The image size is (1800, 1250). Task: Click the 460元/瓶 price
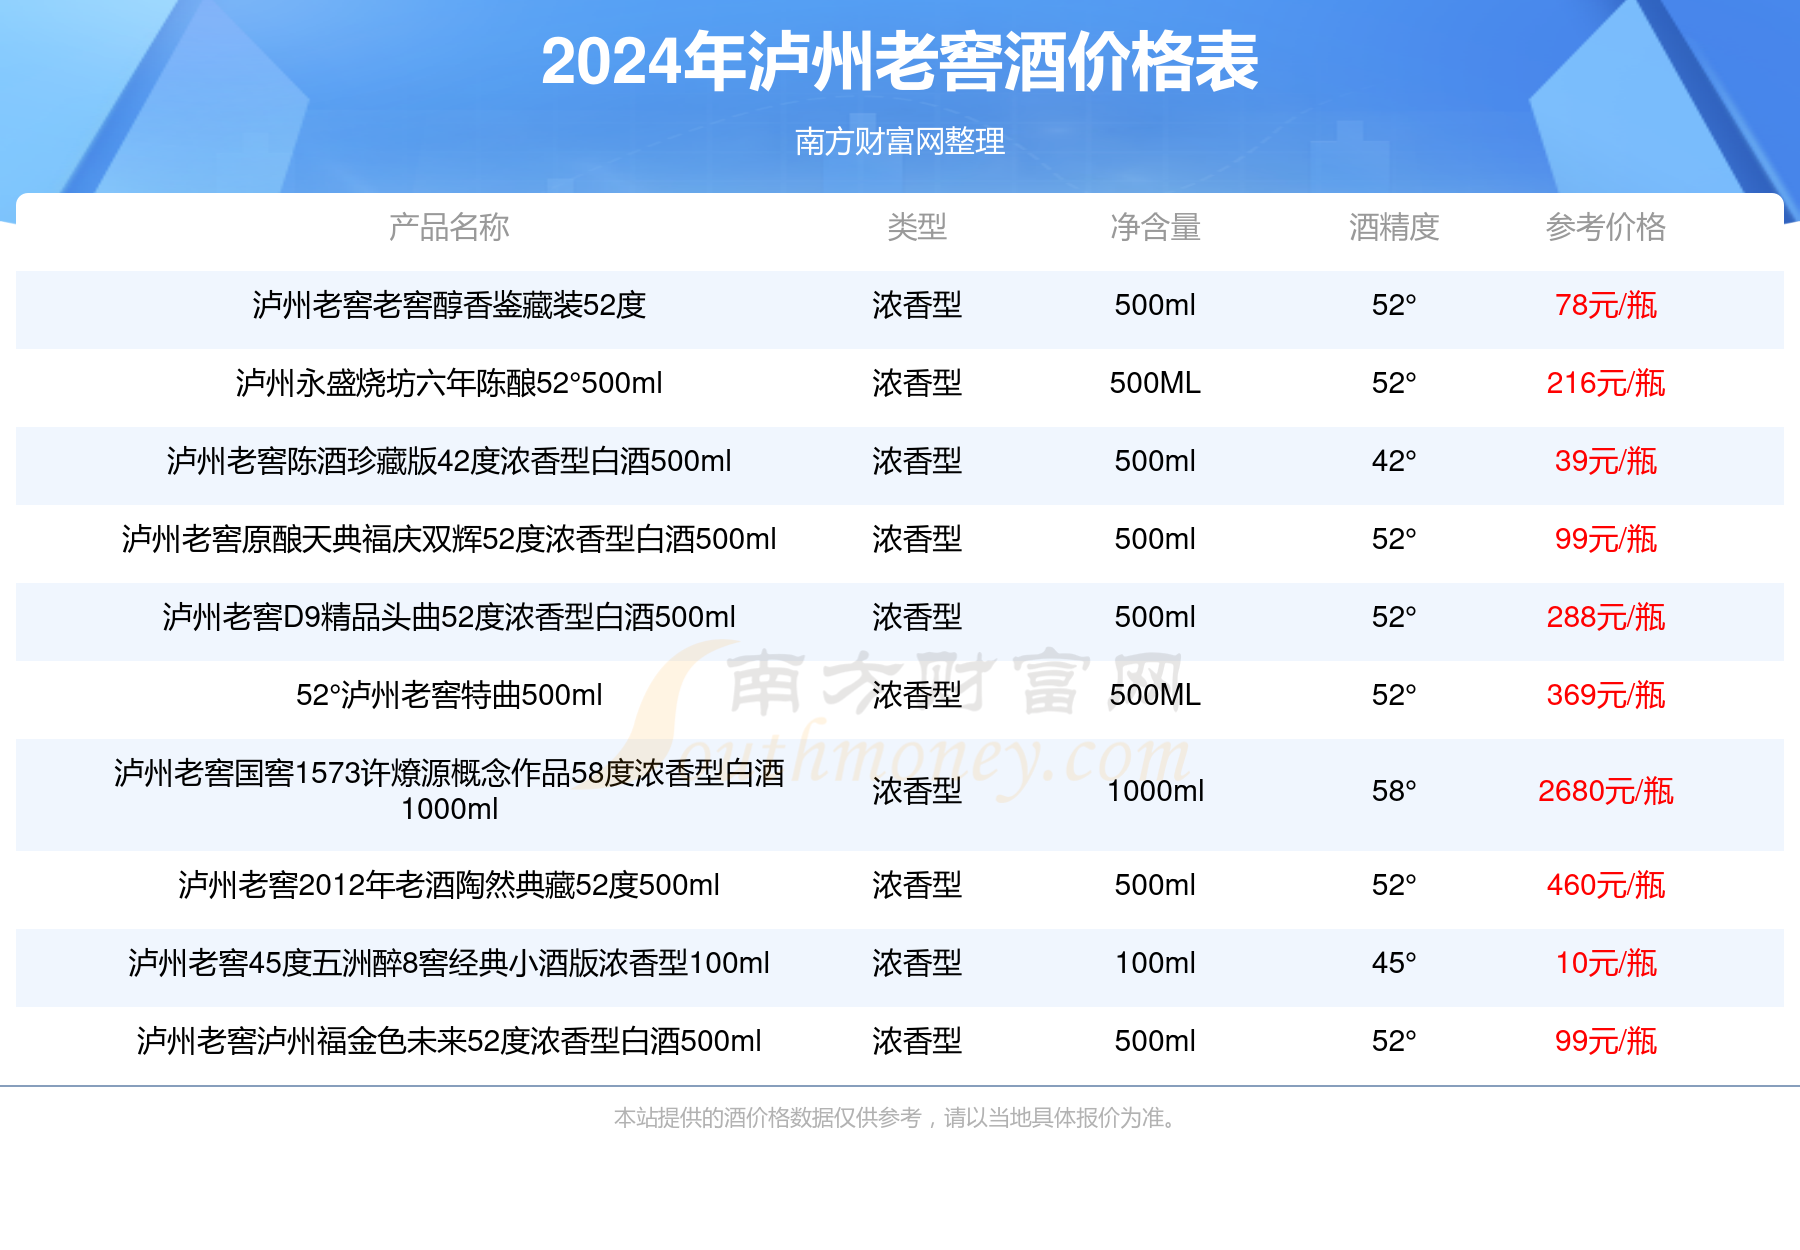coord(1606,885)
